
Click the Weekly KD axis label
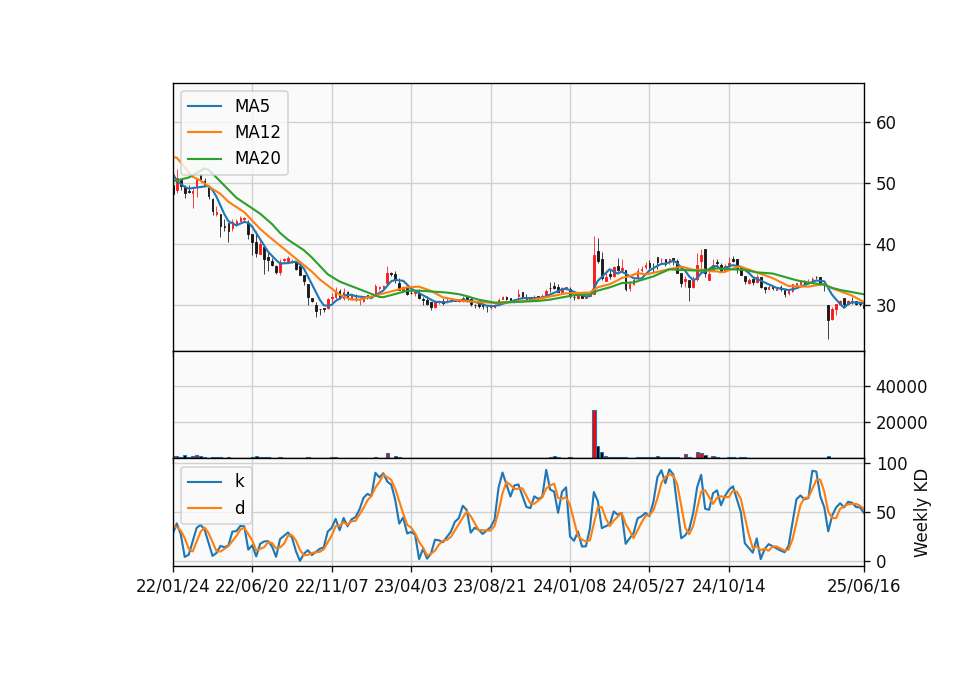(x=921, y=514)
